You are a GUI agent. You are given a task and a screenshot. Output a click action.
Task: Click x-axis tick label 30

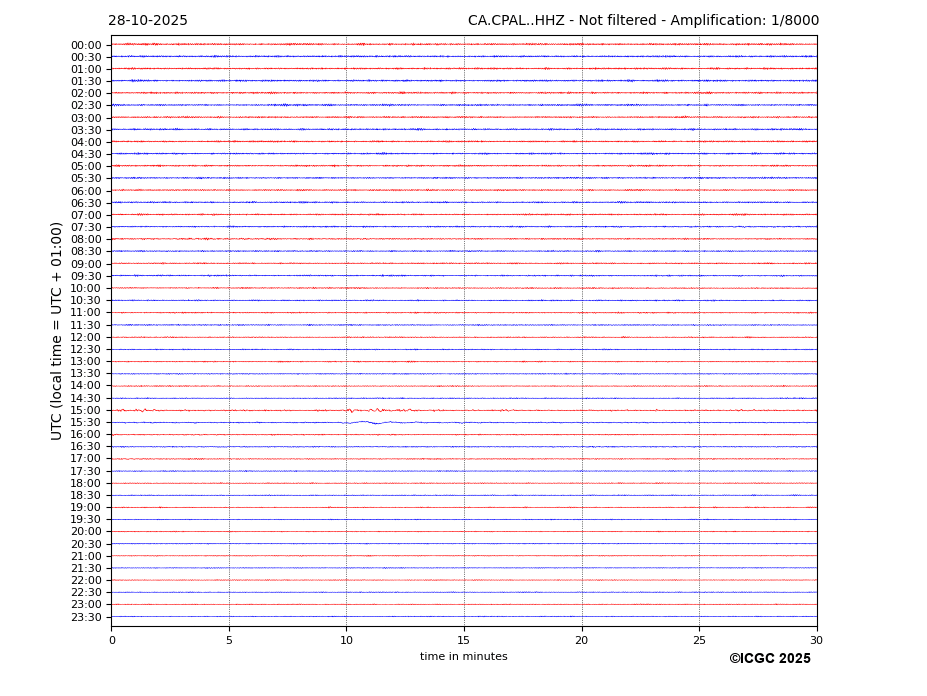click(816, 640)
